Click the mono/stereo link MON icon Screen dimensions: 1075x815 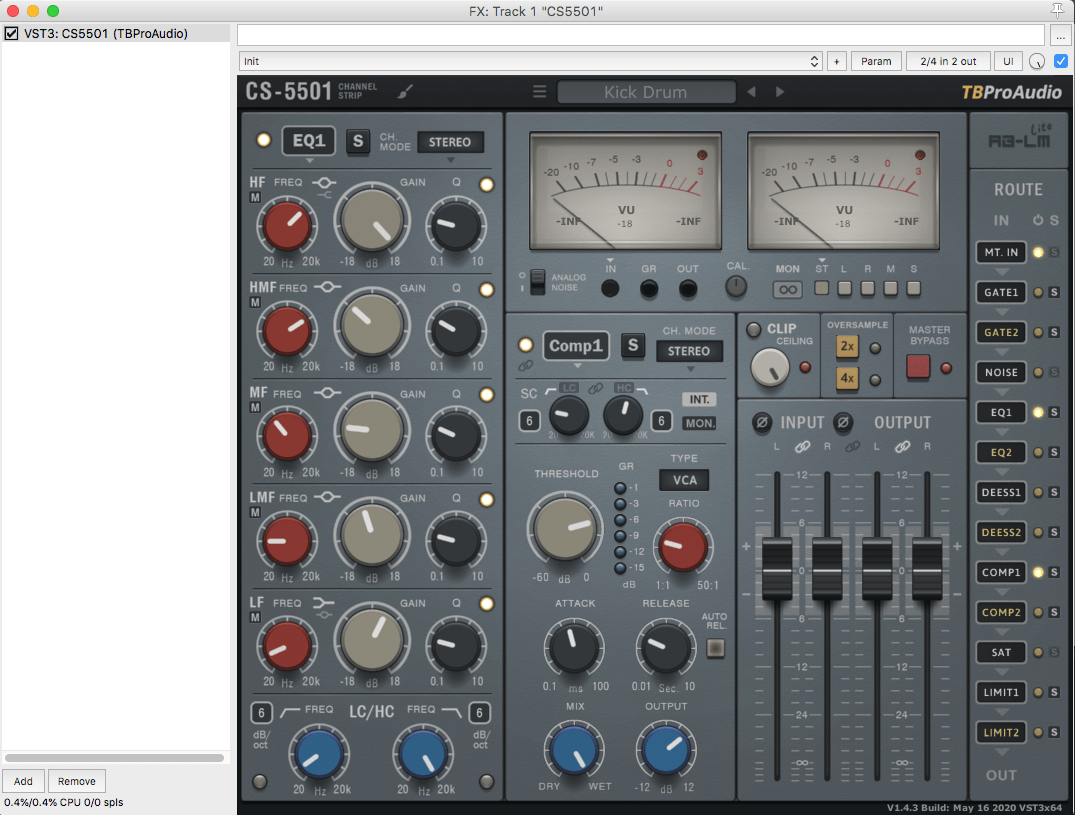pos(787,290)
